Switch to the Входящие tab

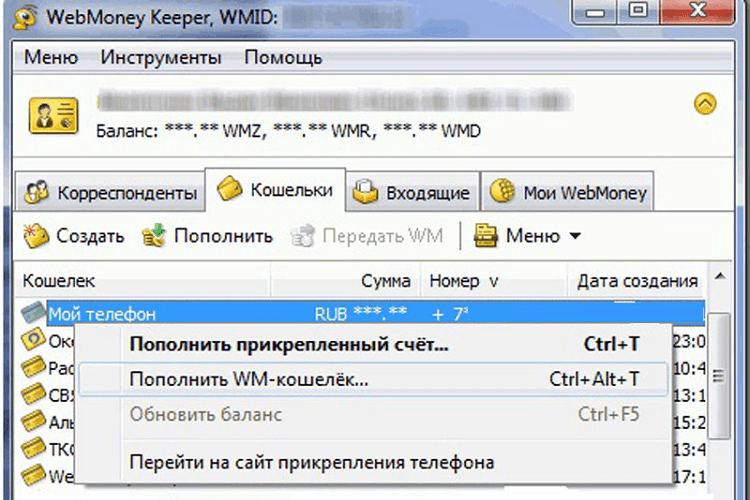[x=412, y=192]
